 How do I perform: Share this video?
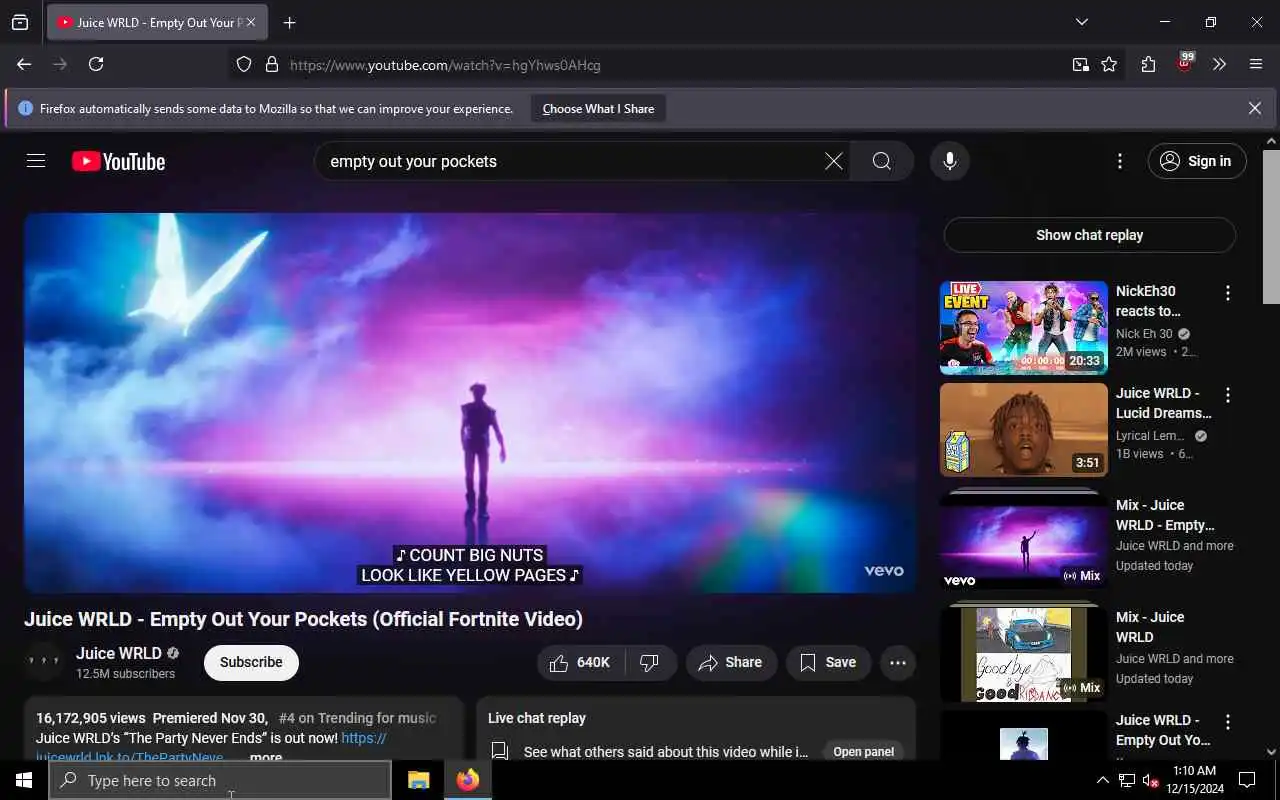(731, 662)
